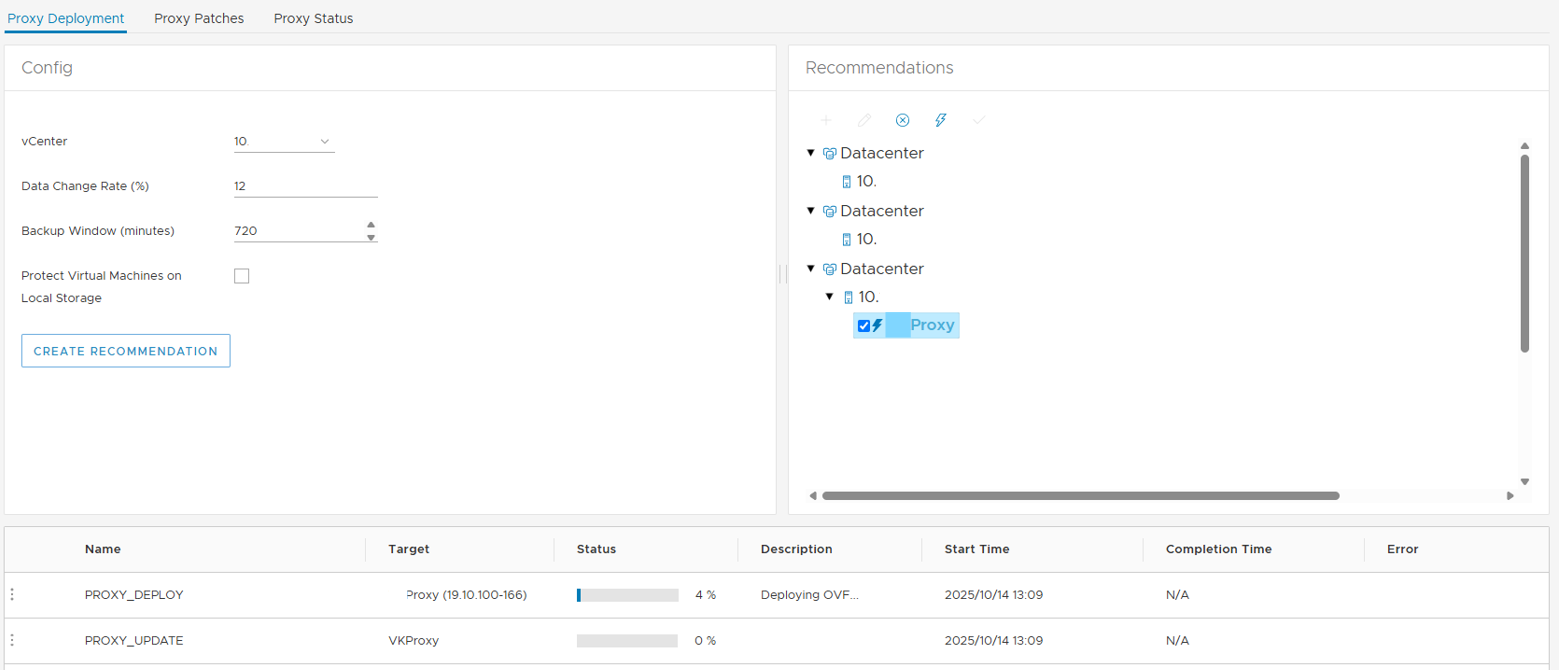Uncheck the Proxy checkbox in the tree

tap(864, 325)
